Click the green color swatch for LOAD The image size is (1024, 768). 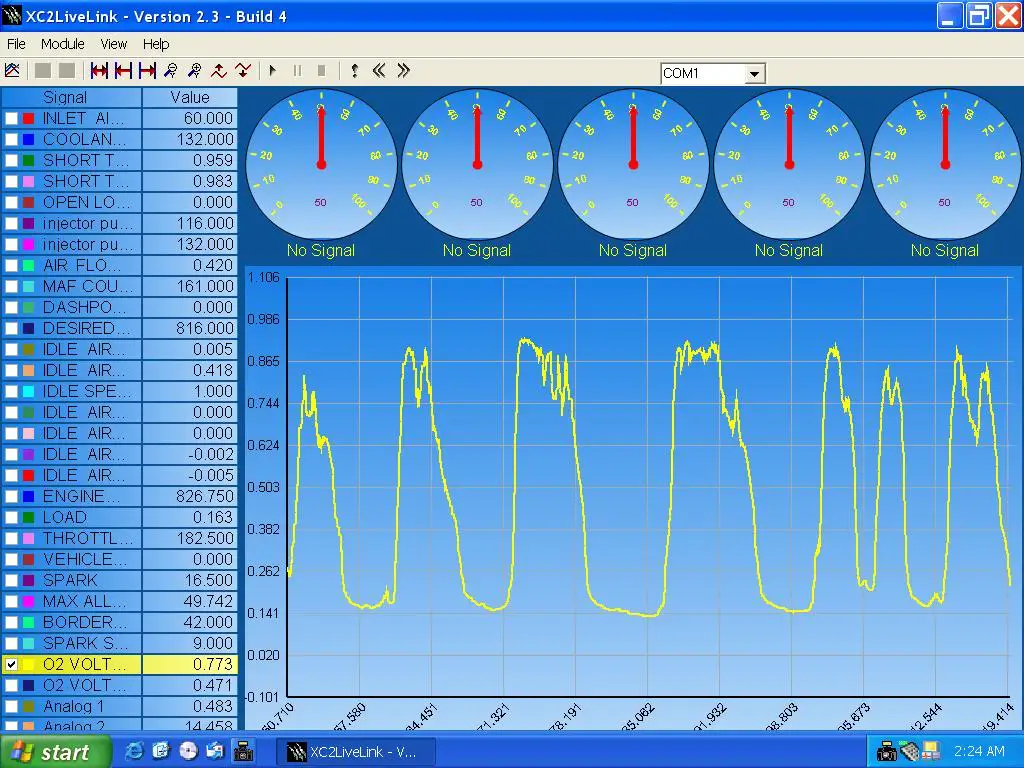point(28,517)
